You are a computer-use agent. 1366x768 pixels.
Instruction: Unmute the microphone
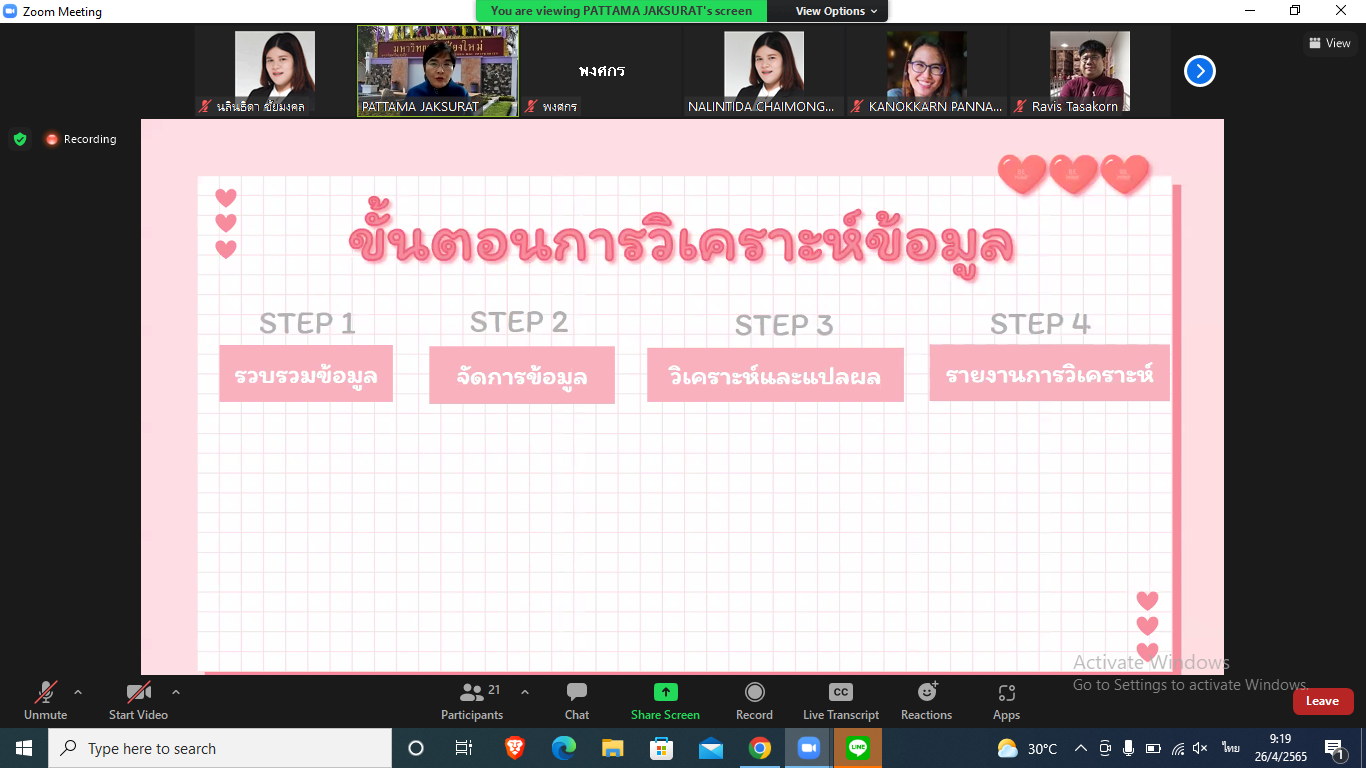[x=45, y=700]
